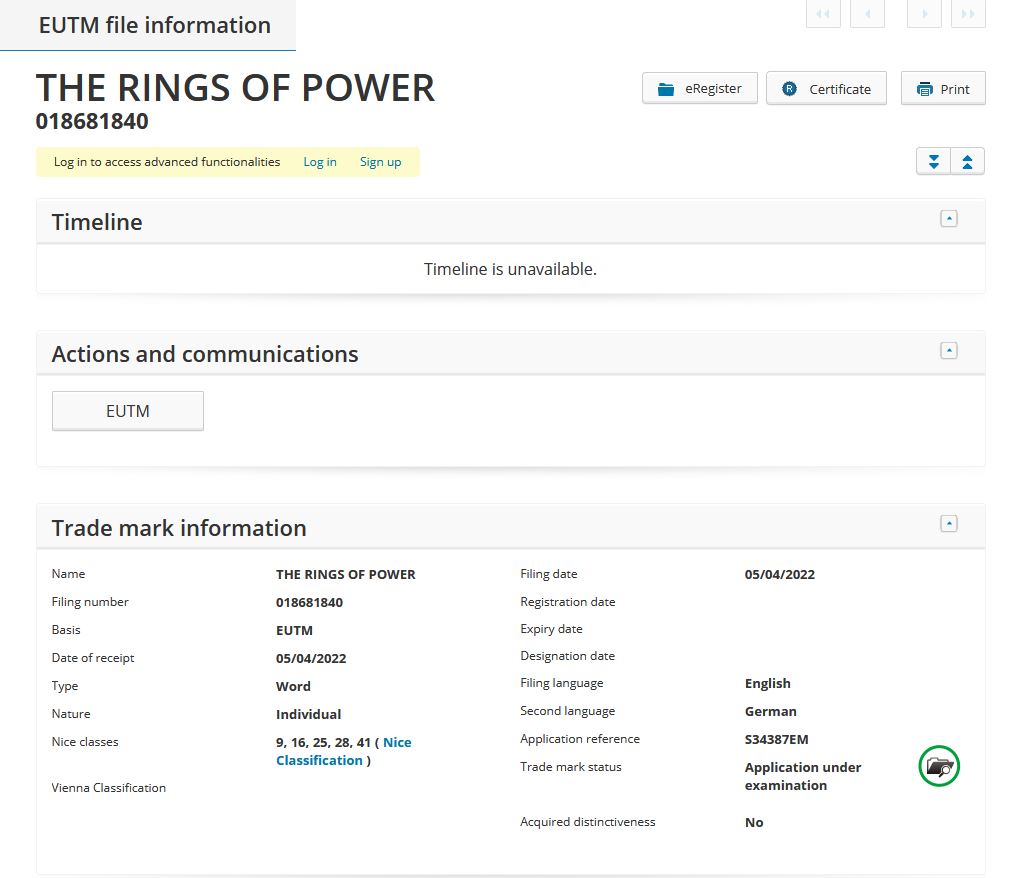The height and width of the screenshot is (878, 1019).
Task: Click the filing number 018681840 value
Action: 309,602
